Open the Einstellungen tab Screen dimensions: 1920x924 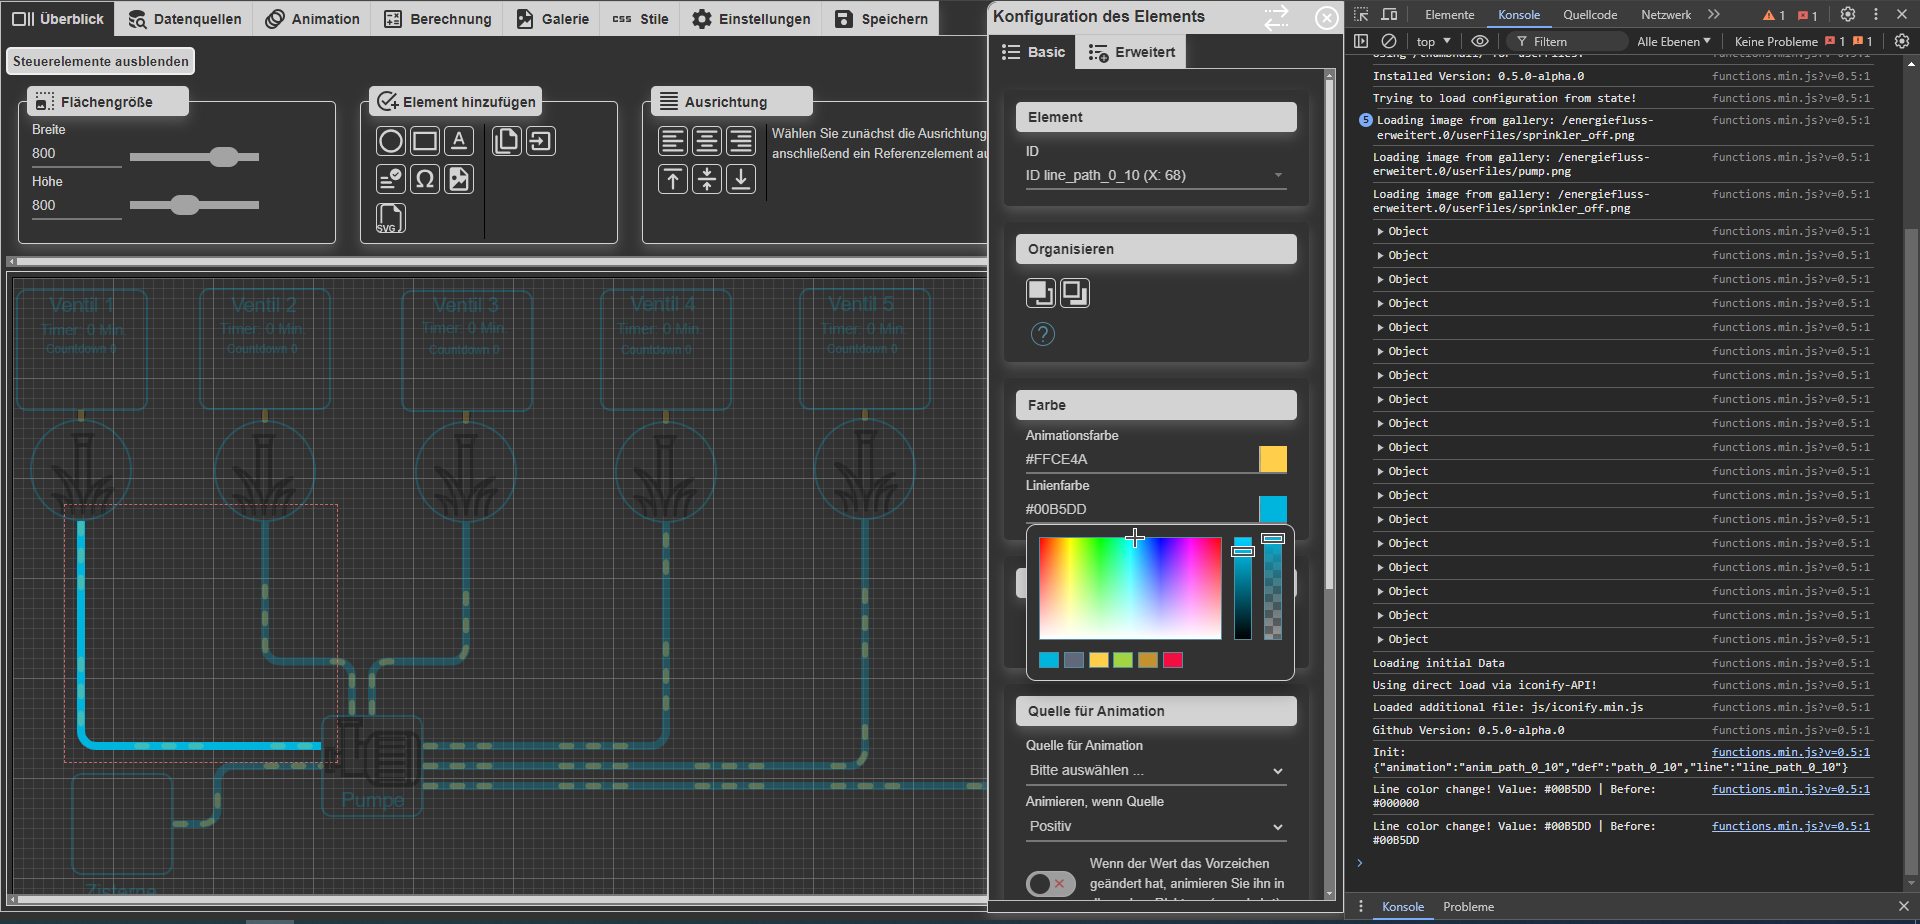point(751,18)
